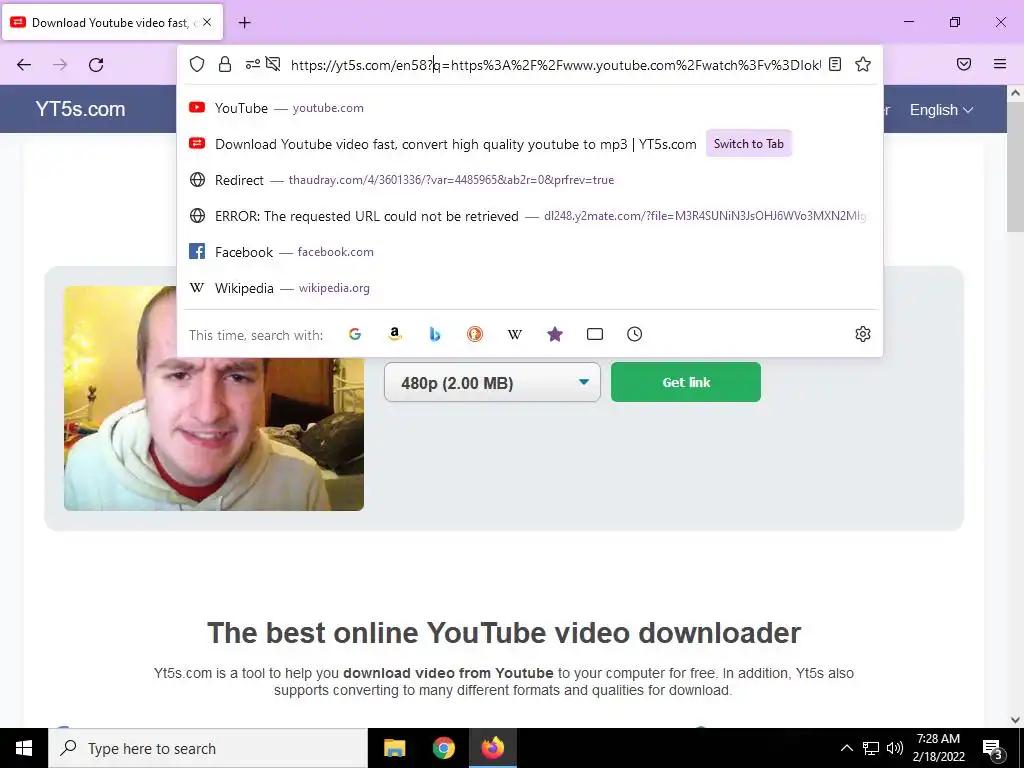
Task: Open a new browser tab
Action: tap(244, 23)
